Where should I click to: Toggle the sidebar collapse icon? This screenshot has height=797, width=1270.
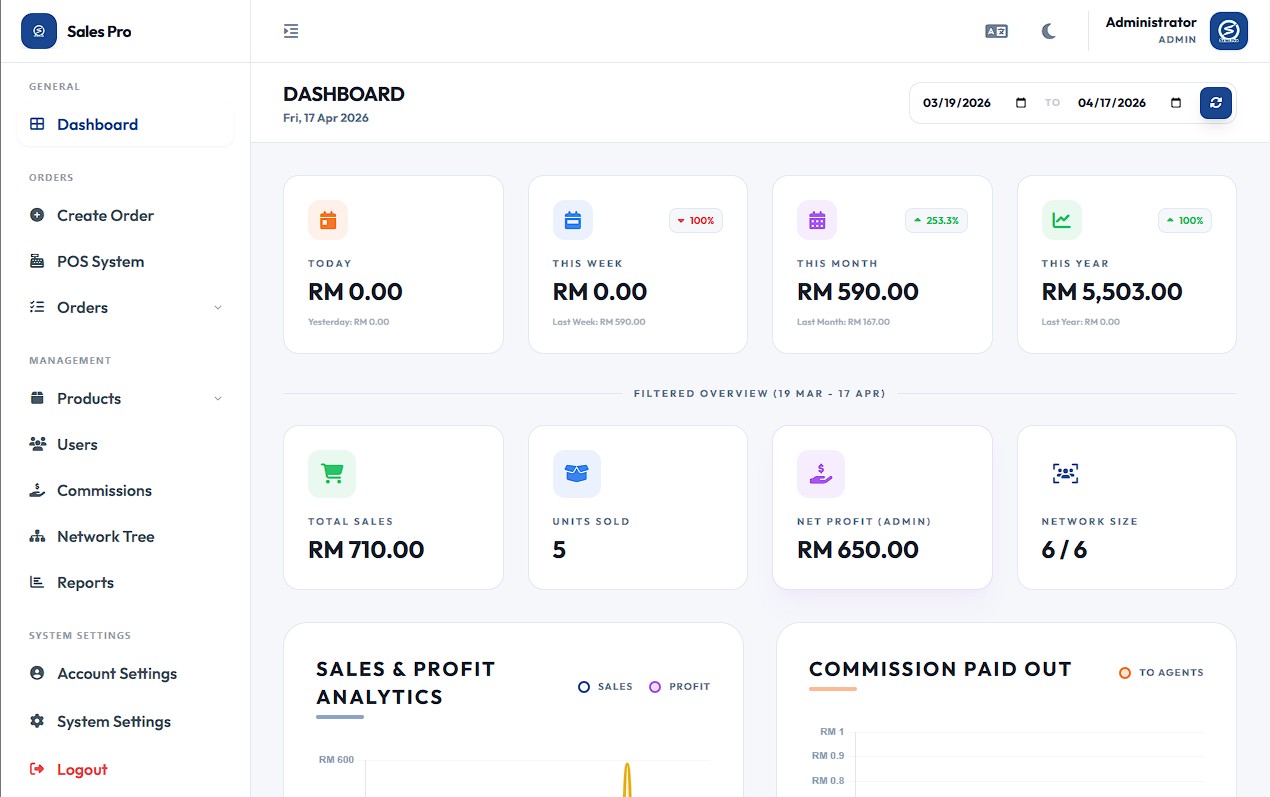[291, 31]
